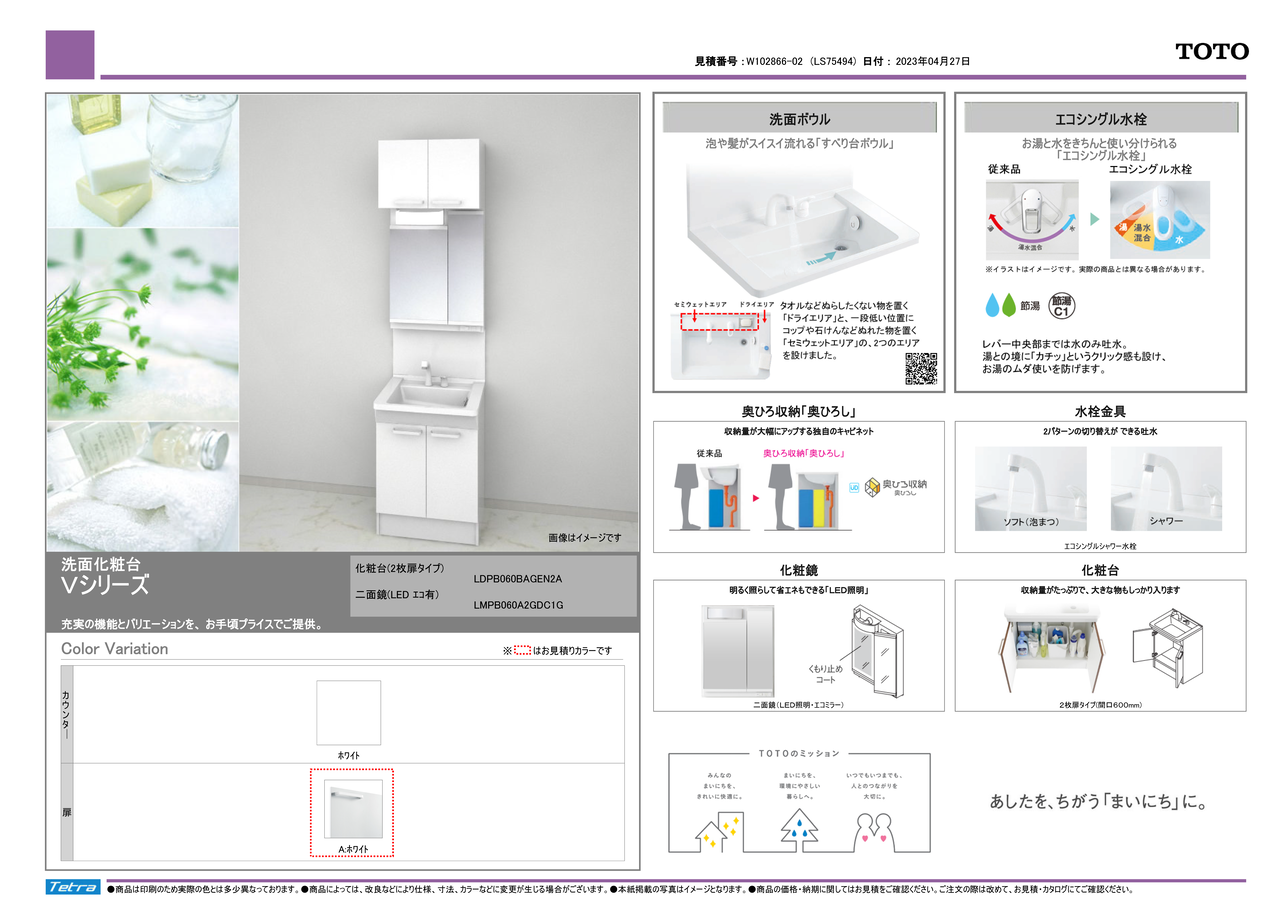The width and height of the screenshot is (1280, 905).
Task: Click the Vシリーズ title
Action: click(x=105, y=586)
